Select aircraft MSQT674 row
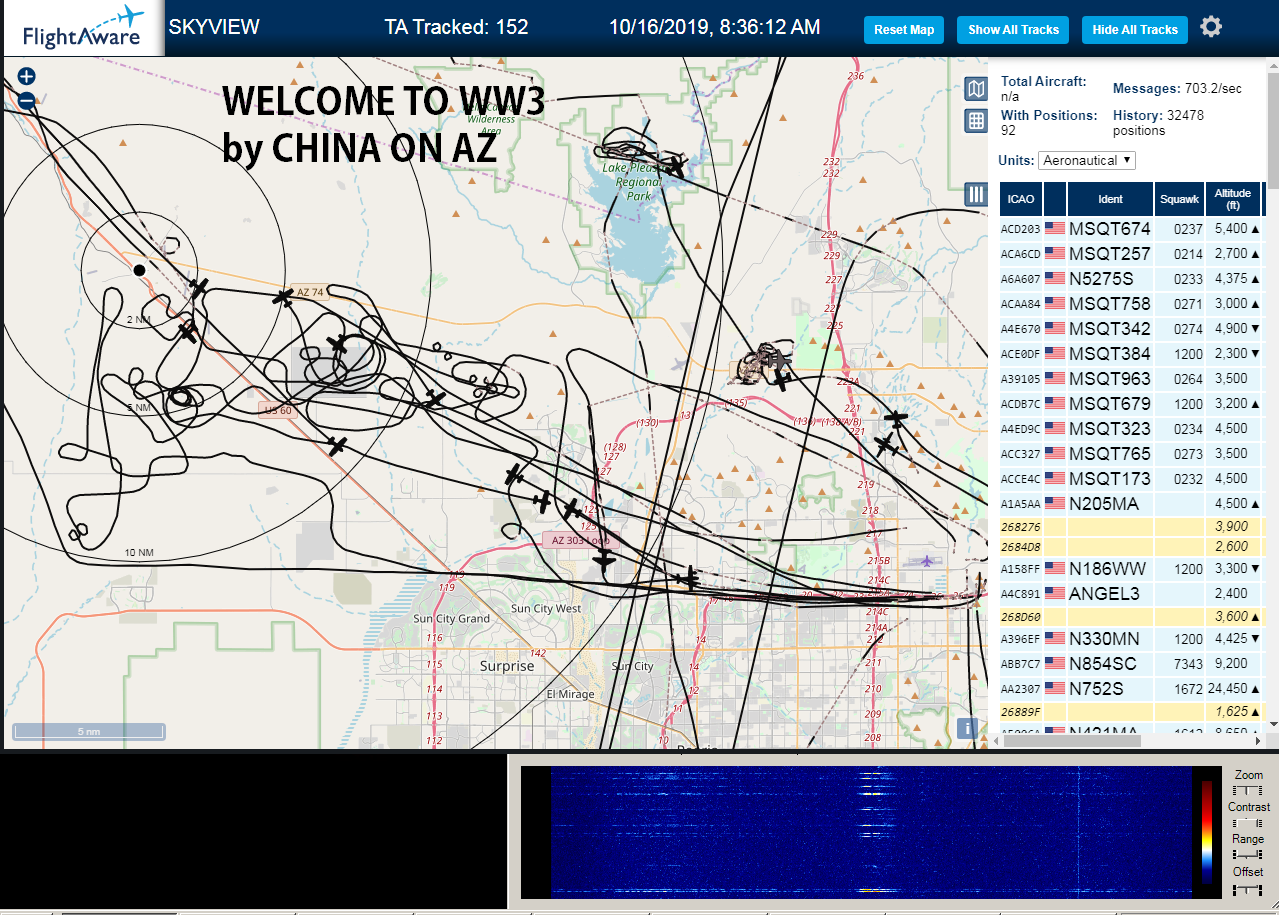This screenshot has width=1279, height=915. [1132, 229]
